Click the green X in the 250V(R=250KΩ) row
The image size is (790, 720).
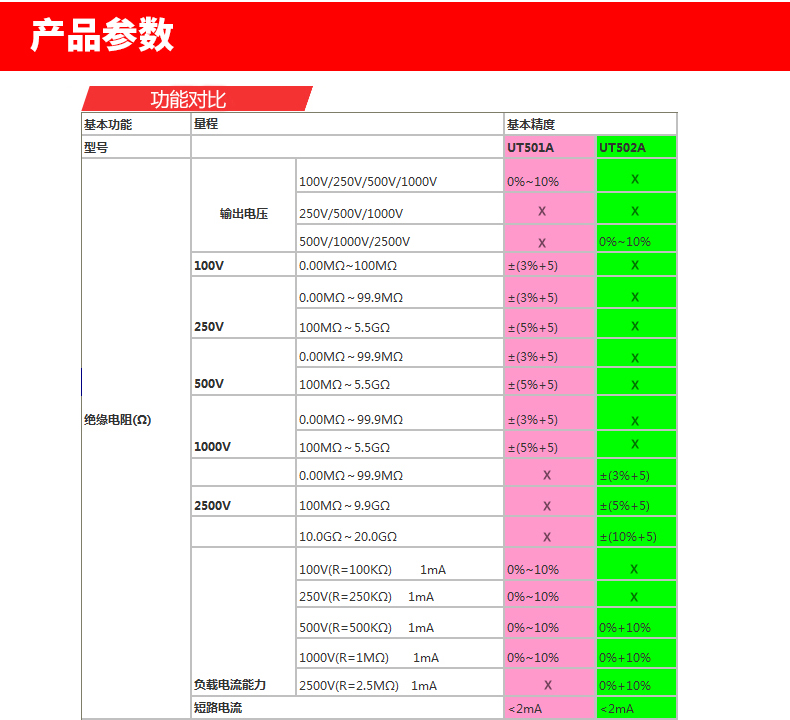click(x=634, y=597)
